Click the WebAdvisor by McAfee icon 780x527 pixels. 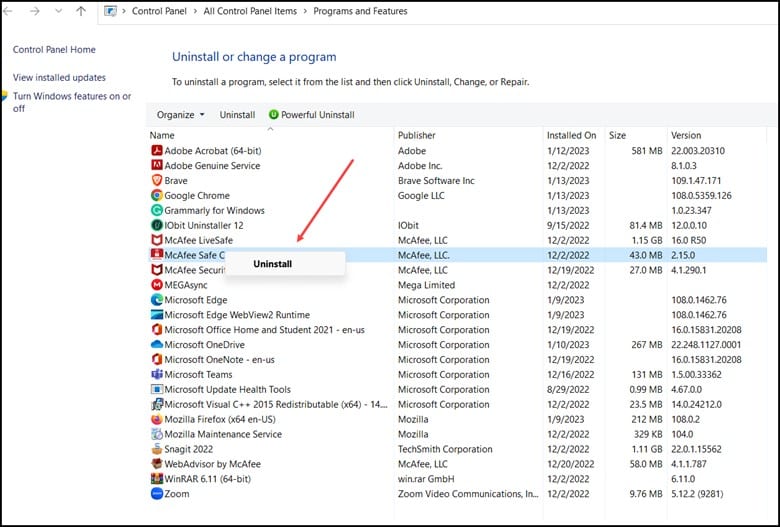[x=157, y=464]
